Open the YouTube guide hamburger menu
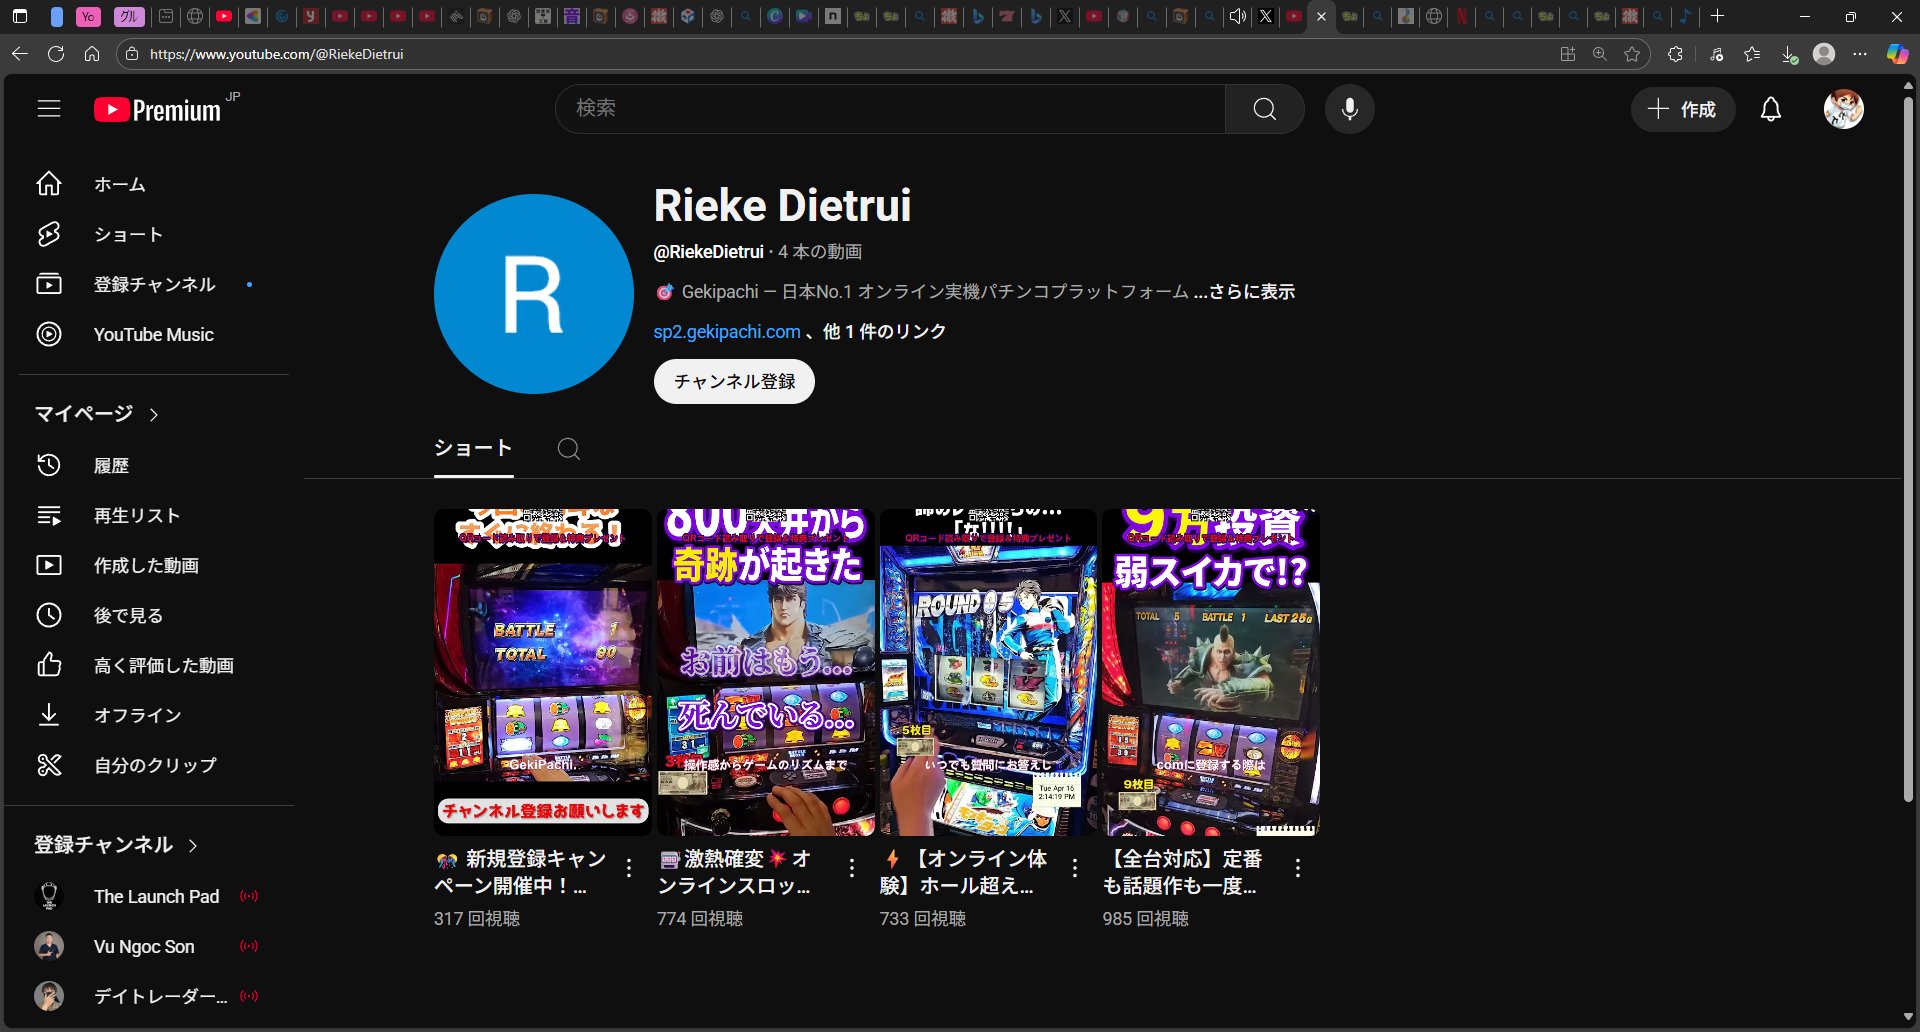 pos(49,109)
